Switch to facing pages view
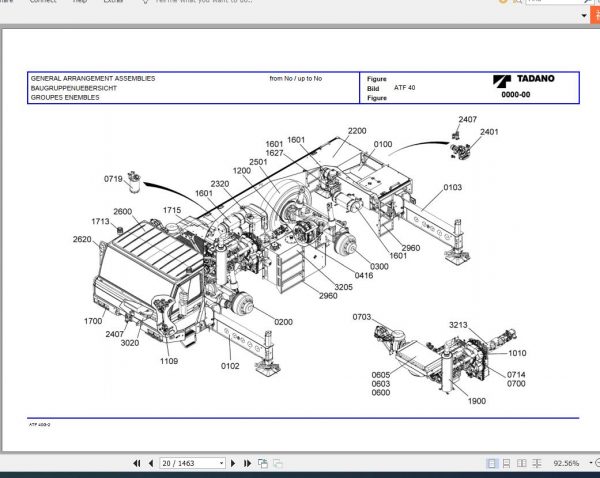The width and height of the screenshot is (600, 478). 522,463
